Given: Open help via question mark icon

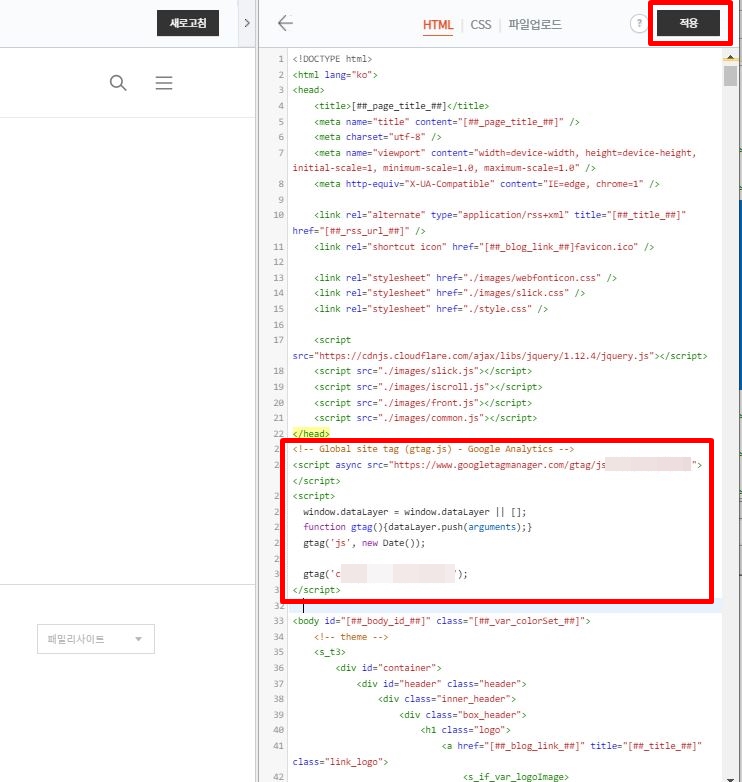Looking at the screenshot, I should point(639,23).
